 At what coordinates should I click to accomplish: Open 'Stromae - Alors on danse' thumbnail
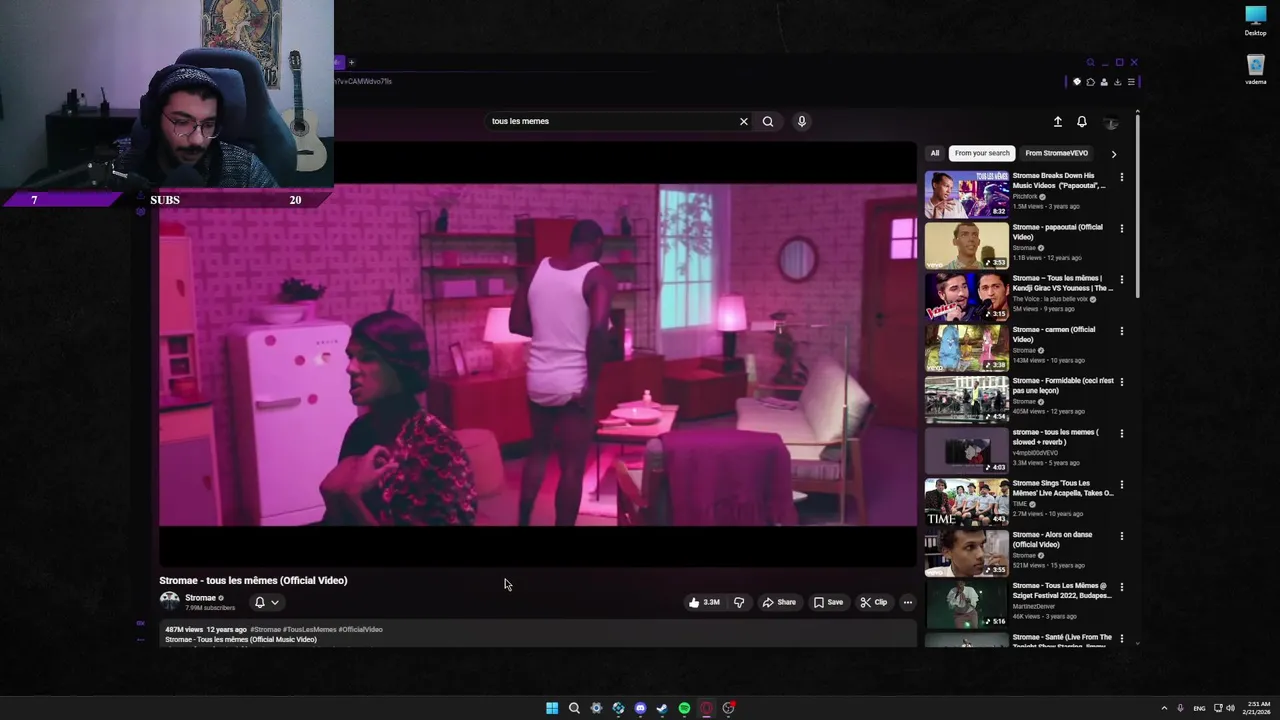point(966,553)
